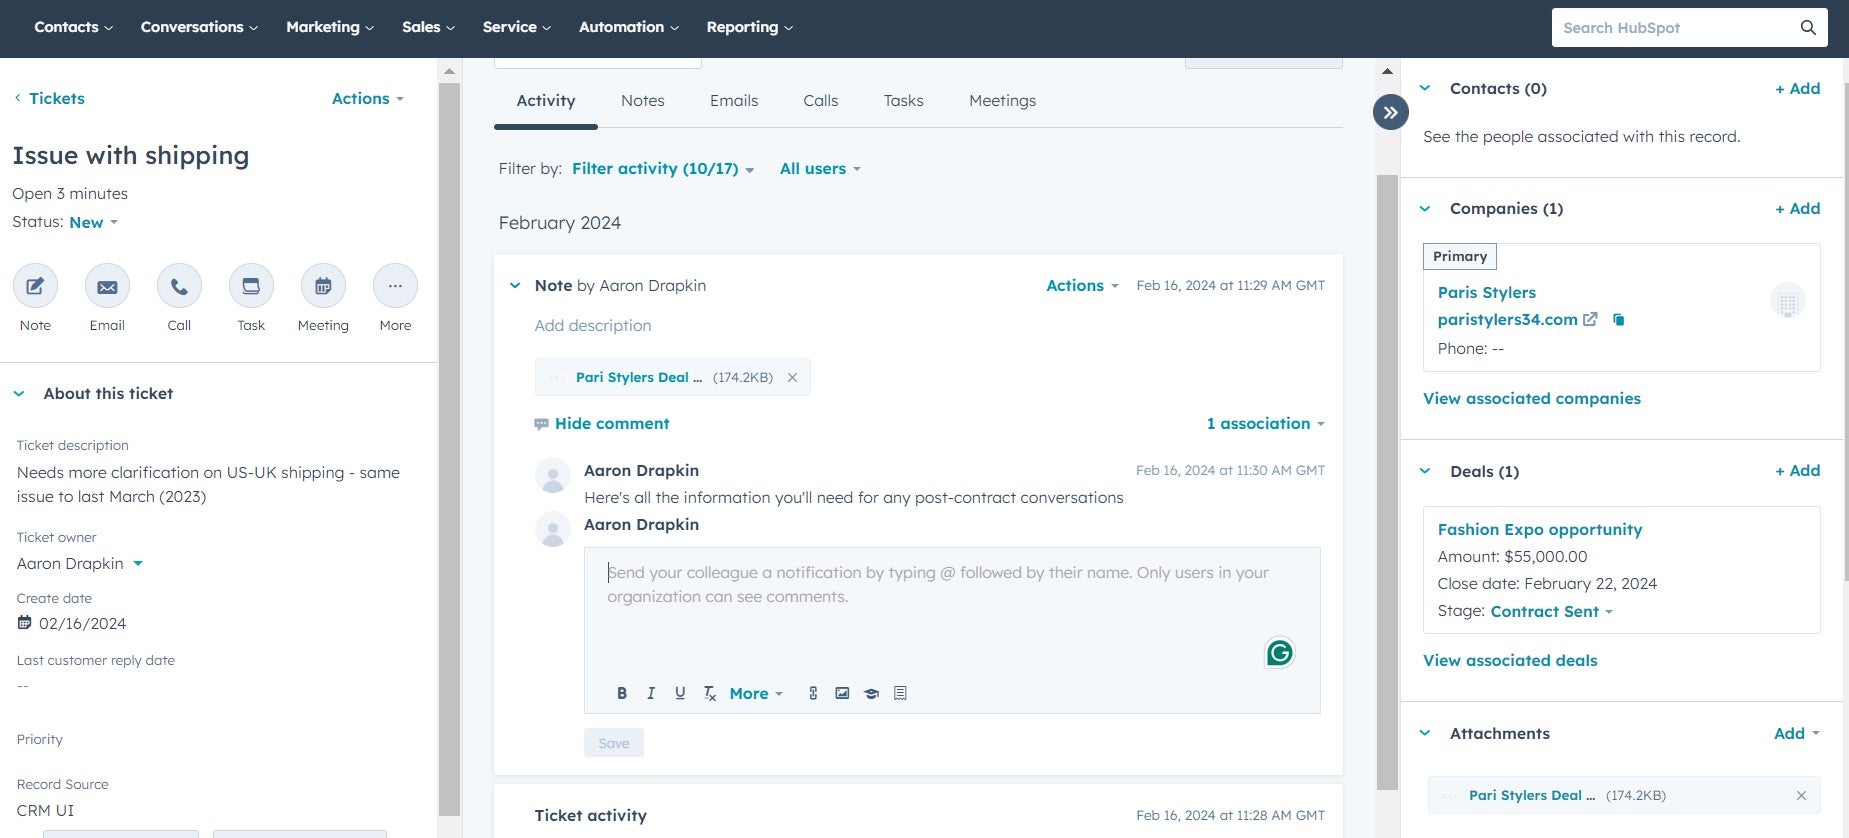This screenshot has height=838, width=1849.
Task: Click the Note action icon
Action: click(x=35, y=286)
